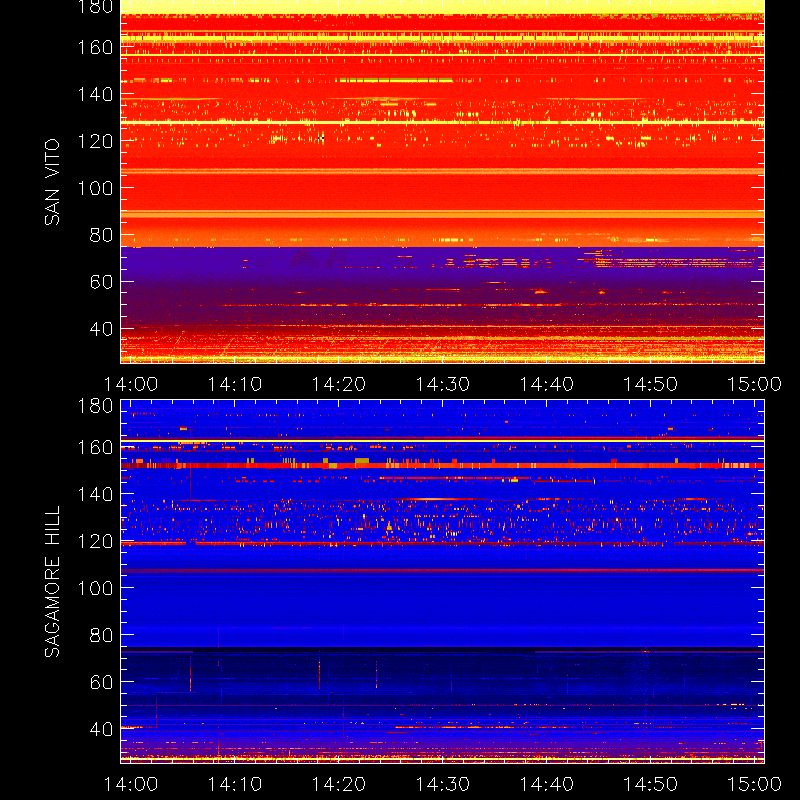Pick the 40 label on Sagamore Hill plot
Image resolution: width=800 pixels, height=800 pixels.
(x=102, y=729)
